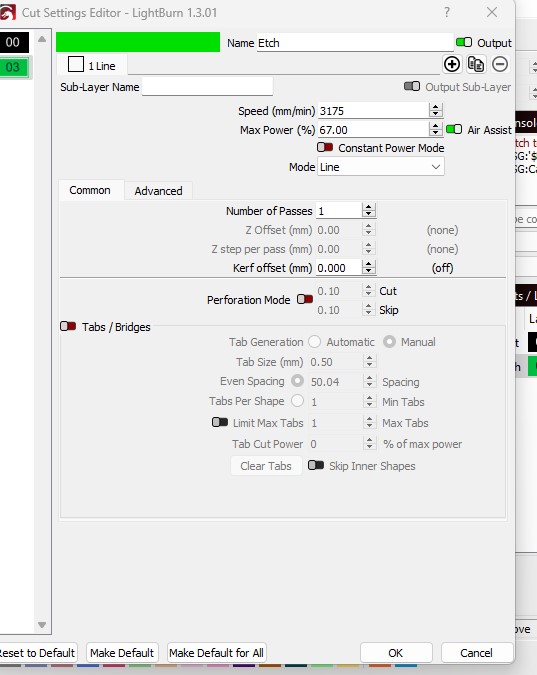Image resolution: width=537 pixels, height=675 pixels.
Task: Close the Cut Settings Editor window
Action: pos(492,12)
